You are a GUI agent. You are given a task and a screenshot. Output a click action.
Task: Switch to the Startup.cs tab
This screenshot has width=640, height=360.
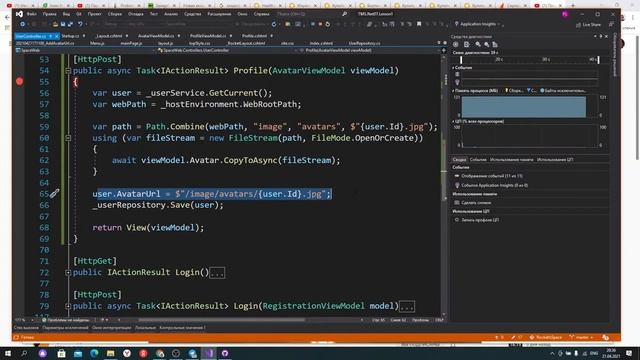point(70,36)
